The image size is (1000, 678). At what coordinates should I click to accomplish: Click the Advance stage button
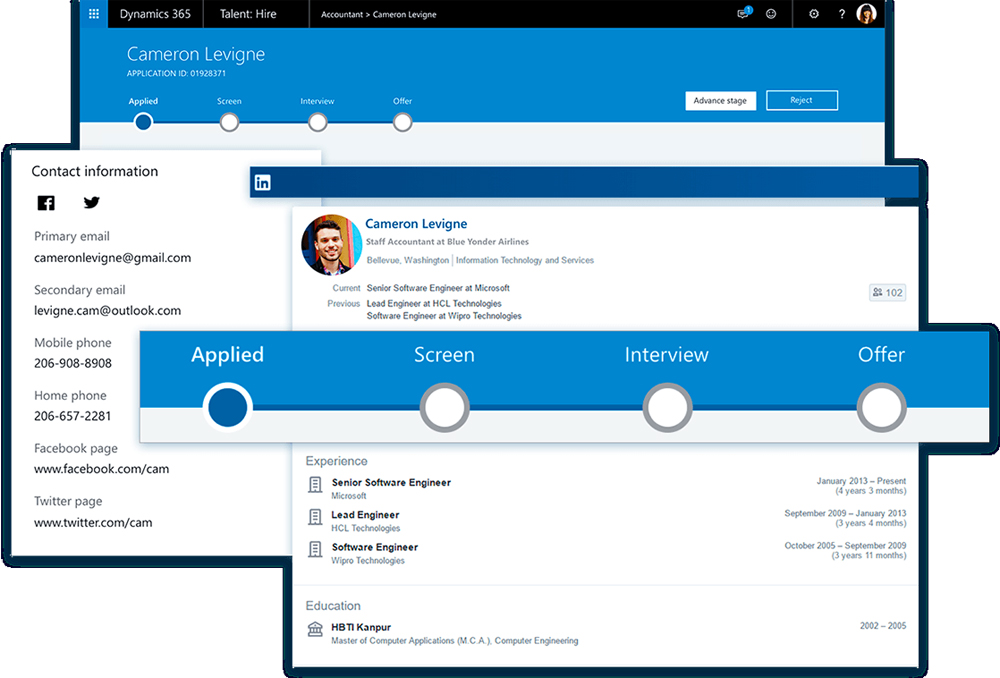pyautogui.click(x=721, y=101)
